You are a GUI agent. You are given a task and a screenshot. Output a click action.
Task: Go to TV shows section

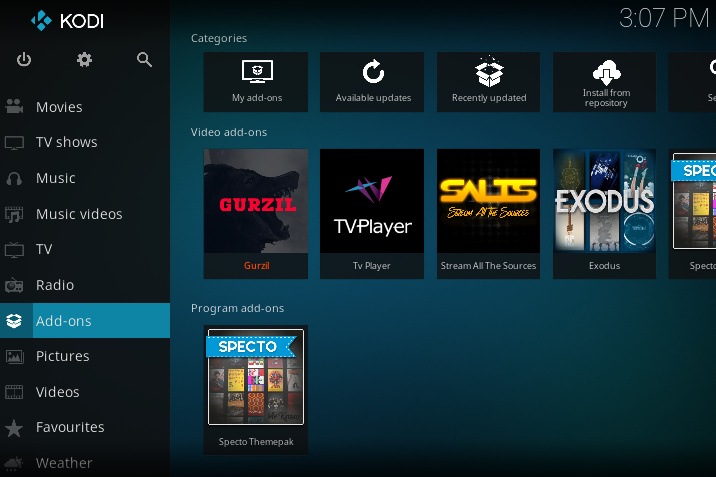tap(85, 142)
